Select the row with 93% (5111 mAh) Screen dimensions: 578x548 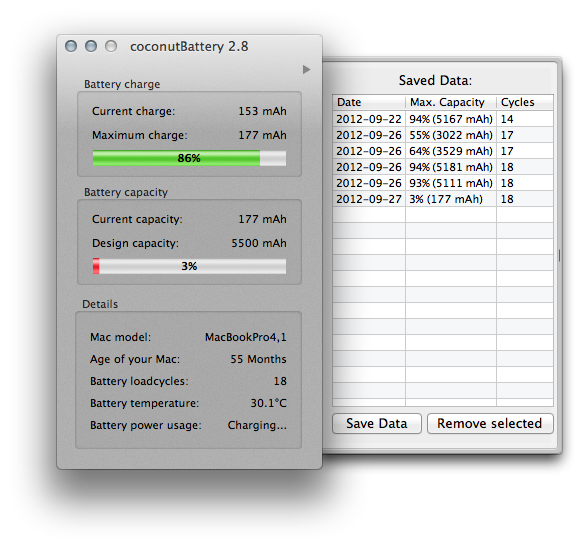point(443,183)
